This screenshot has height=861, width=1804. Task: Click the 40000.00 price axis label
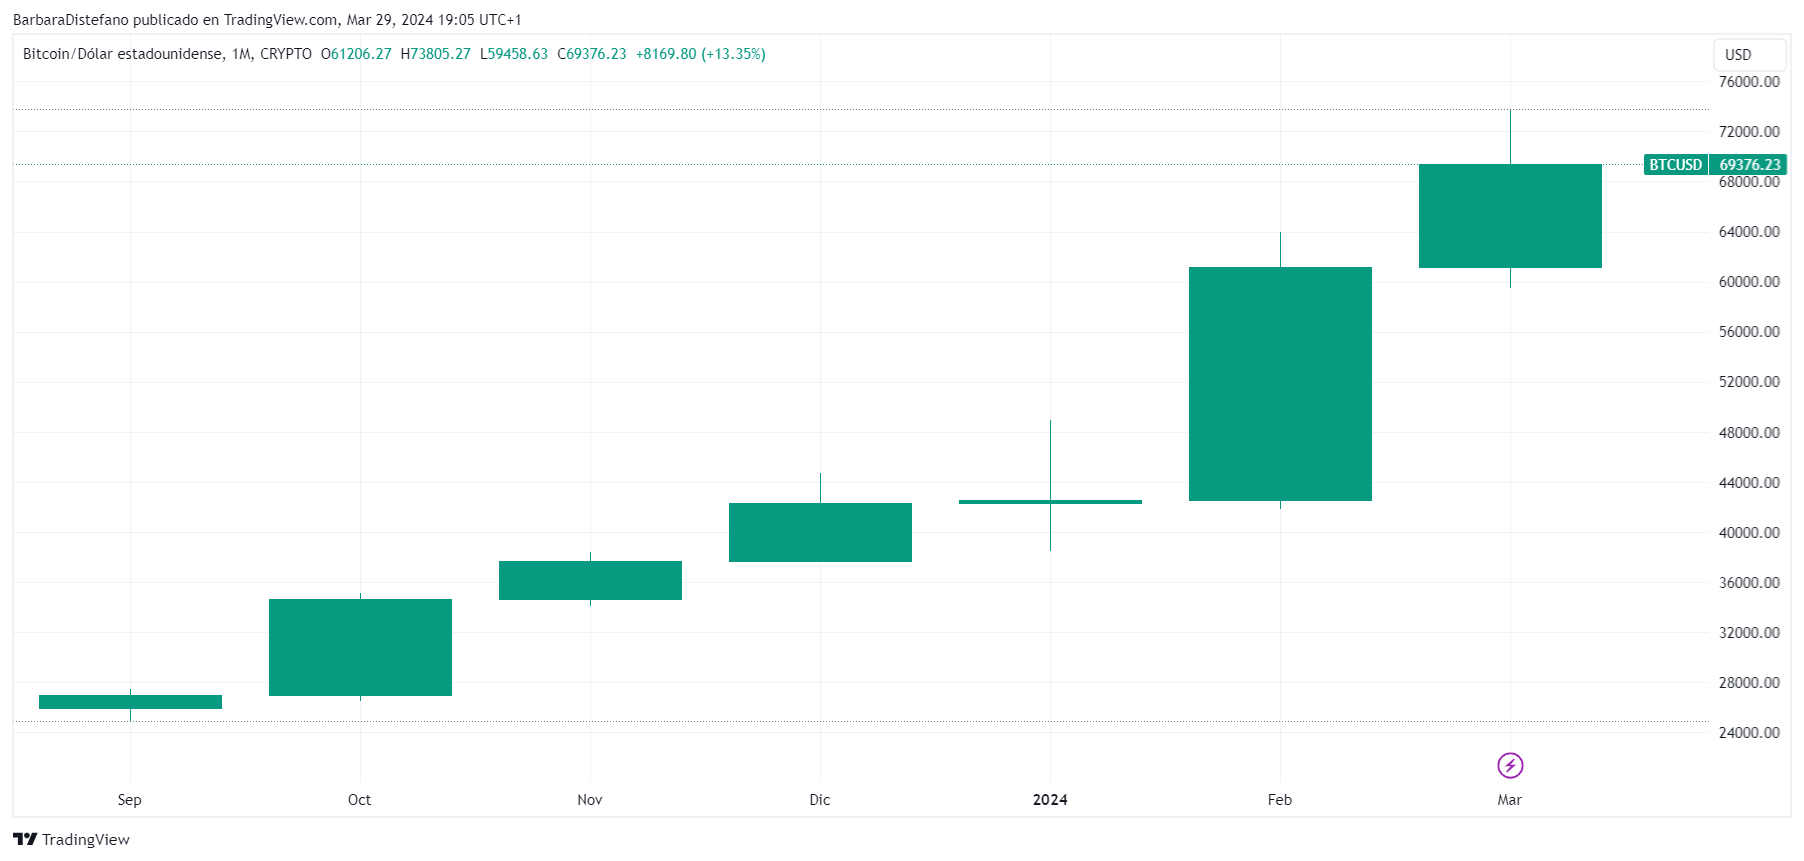1749,533
